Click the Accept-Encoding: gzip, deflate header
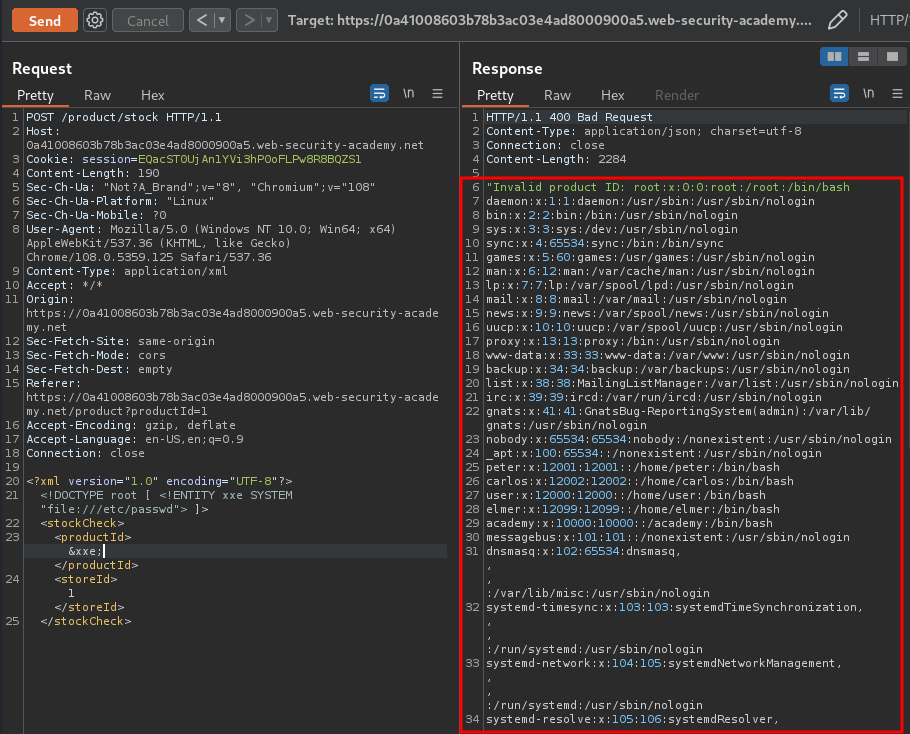 pyautogui.click(x=131, y=425)
